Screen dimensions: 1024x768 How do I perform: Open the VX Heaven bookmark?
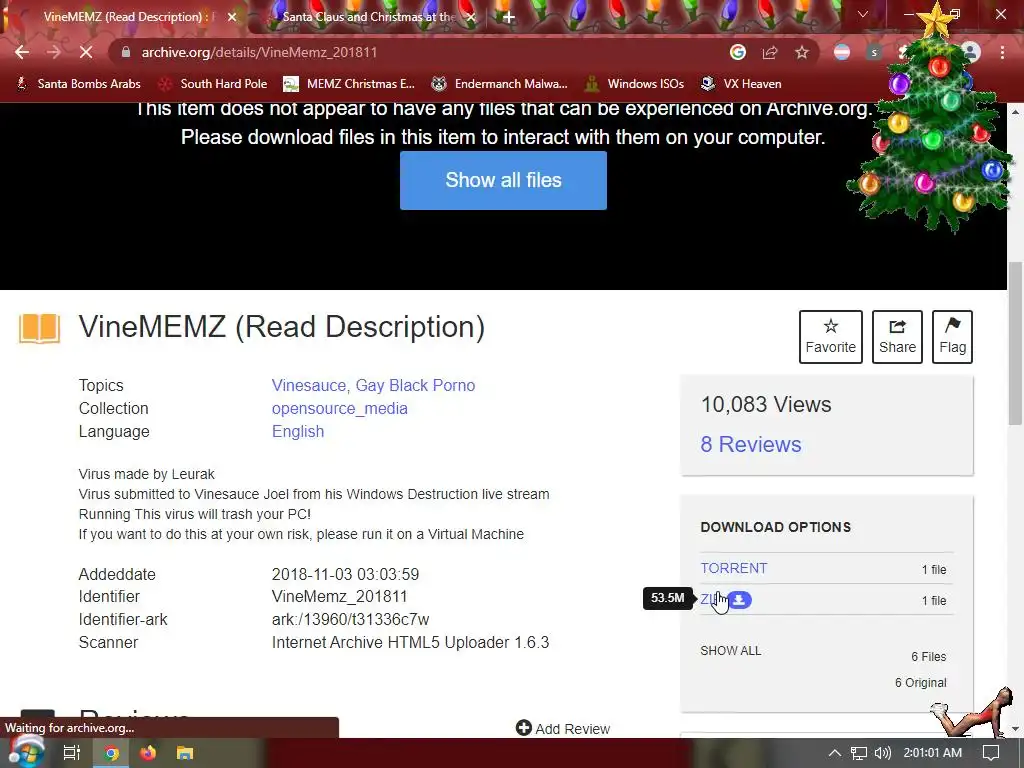741,84
